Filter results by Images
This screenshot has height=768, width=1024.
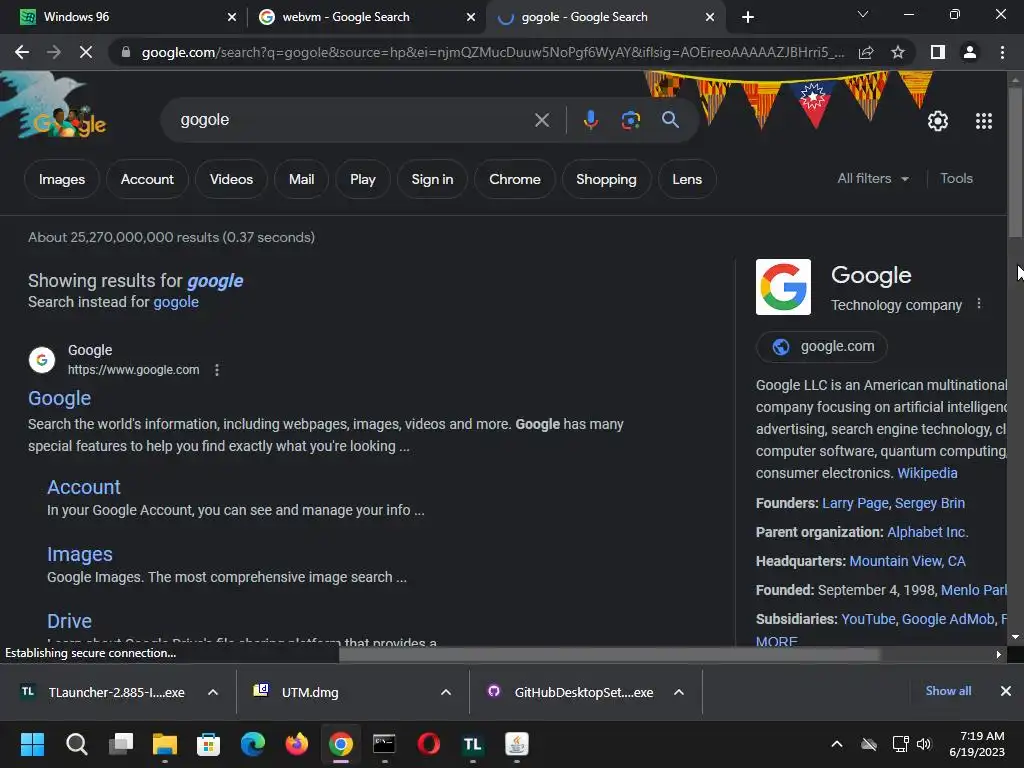[61, 179]
